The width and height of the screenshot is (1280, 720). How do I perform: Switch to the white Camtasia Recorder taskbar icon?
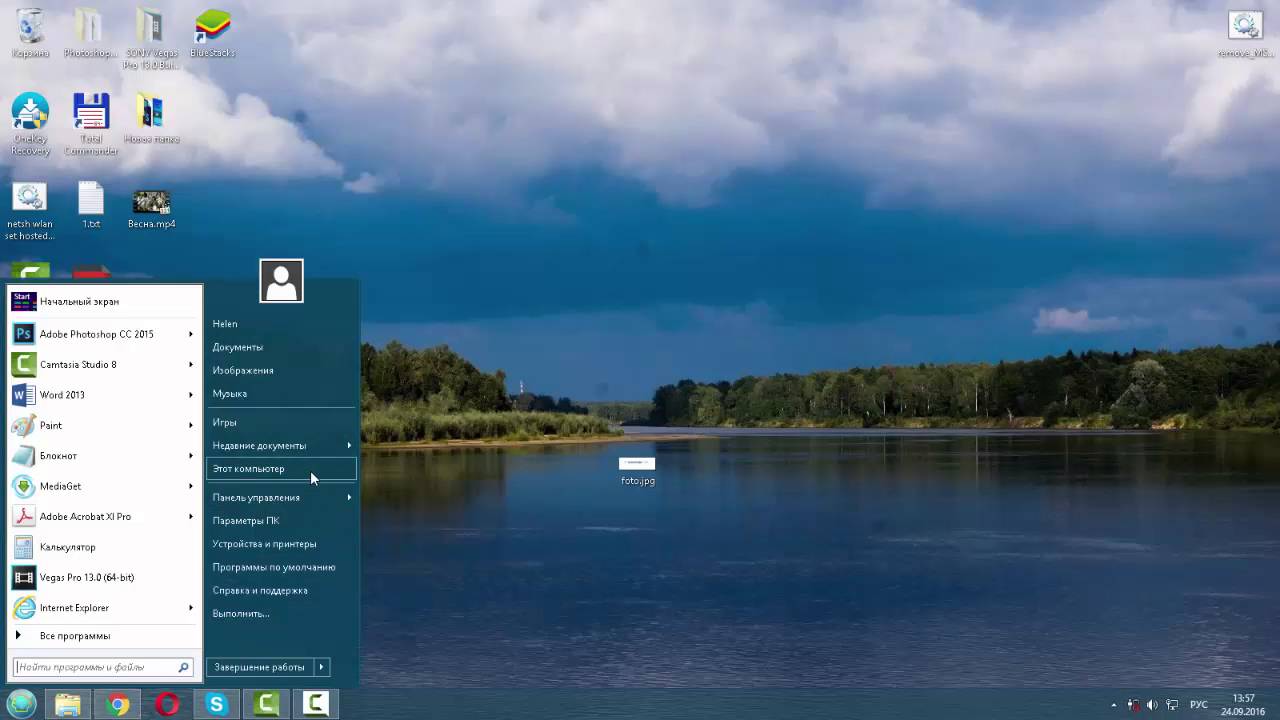315,704
